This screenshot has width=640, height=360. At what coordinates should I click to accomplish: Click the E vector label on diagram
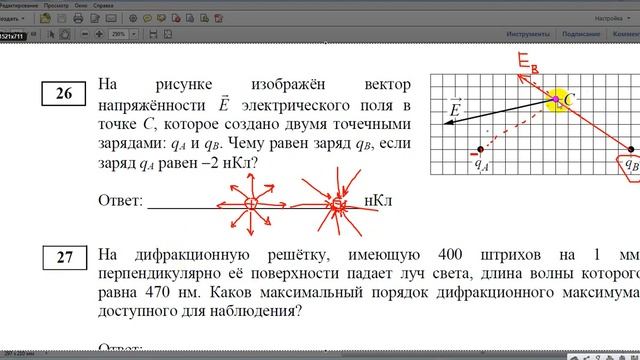[455, 108]
